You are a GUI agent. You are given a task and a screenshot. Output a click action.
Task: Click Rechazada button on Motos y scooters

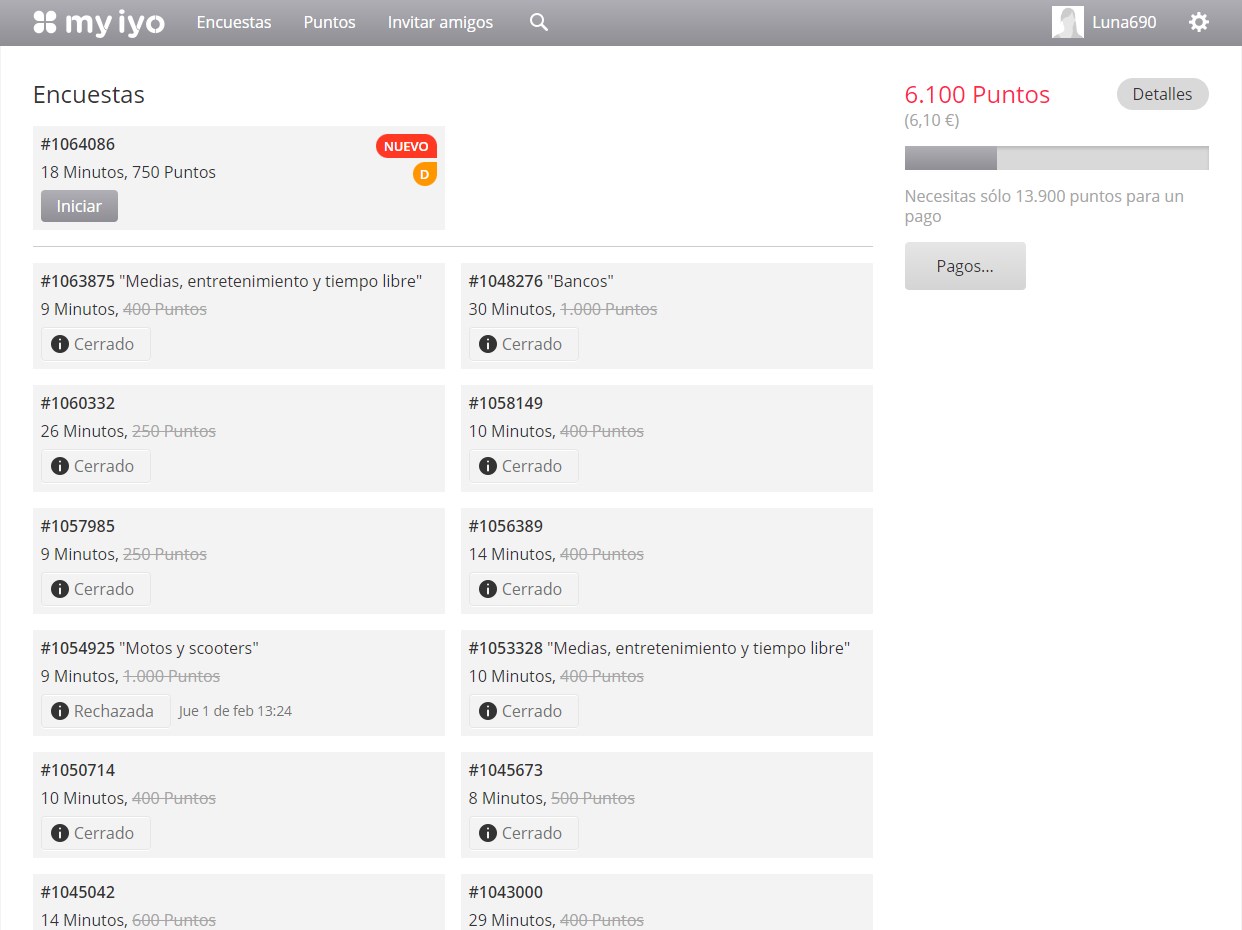coord(106,711)
